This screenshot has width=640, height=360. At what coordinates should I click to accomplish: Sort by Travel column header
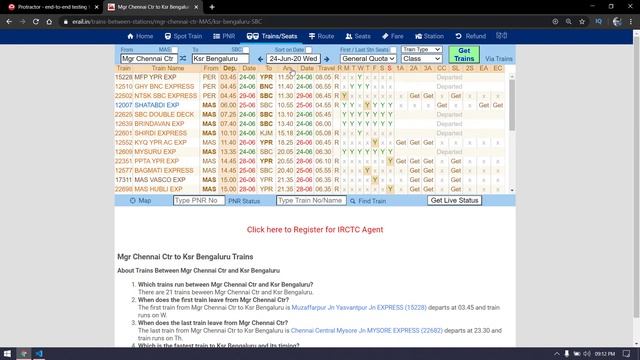(326, 68)
